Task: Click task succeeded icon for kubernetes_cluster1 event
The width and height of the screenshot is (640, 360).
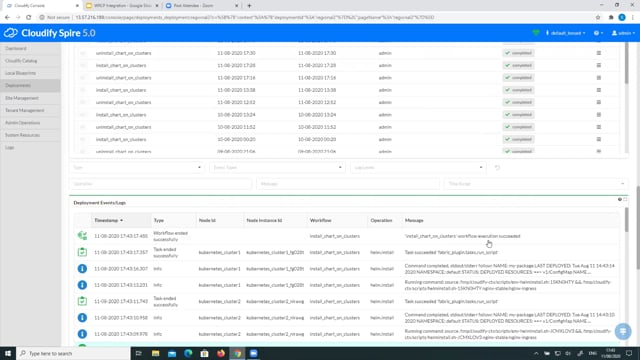Action: tap(82, 252)
